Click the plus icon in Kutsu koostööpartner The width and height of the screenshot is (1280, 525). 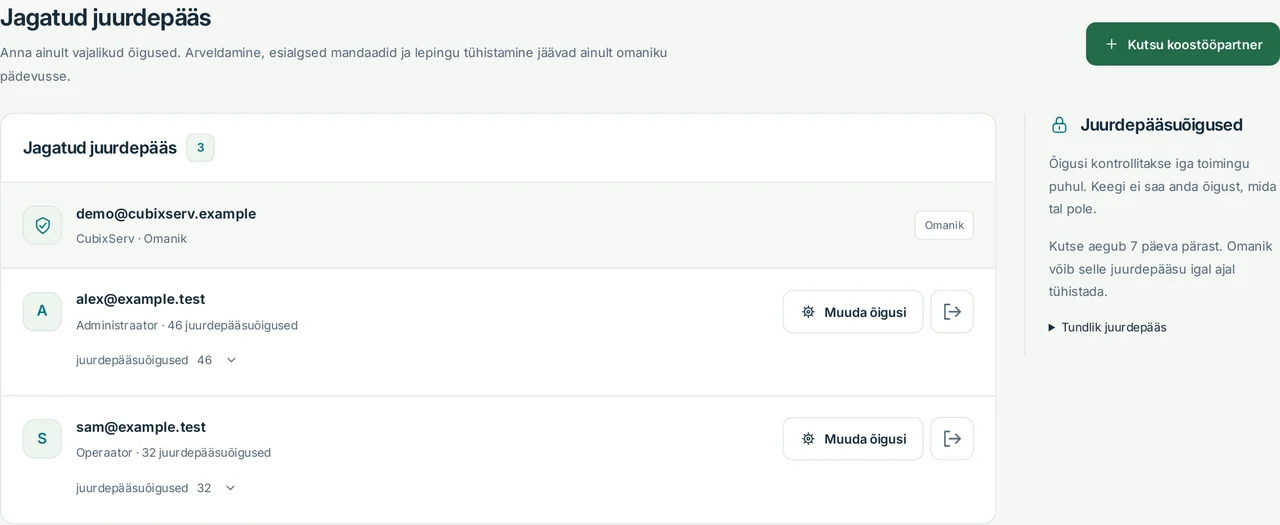coord(1111,44)
